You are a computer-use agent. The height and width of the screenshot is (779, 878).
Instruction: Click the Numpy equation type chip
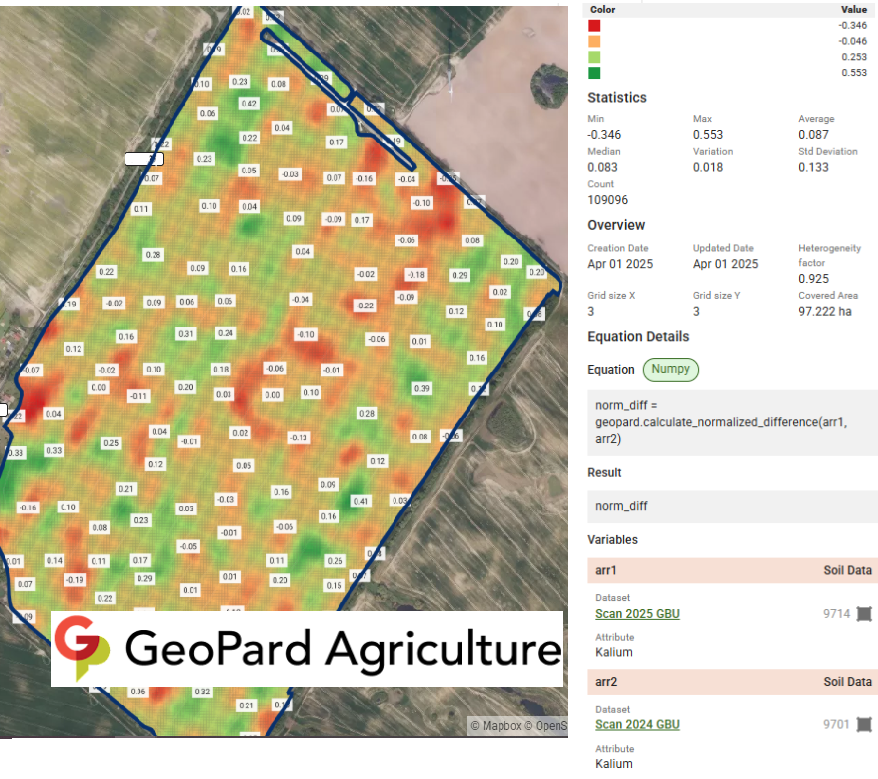[x=670, y=369]
